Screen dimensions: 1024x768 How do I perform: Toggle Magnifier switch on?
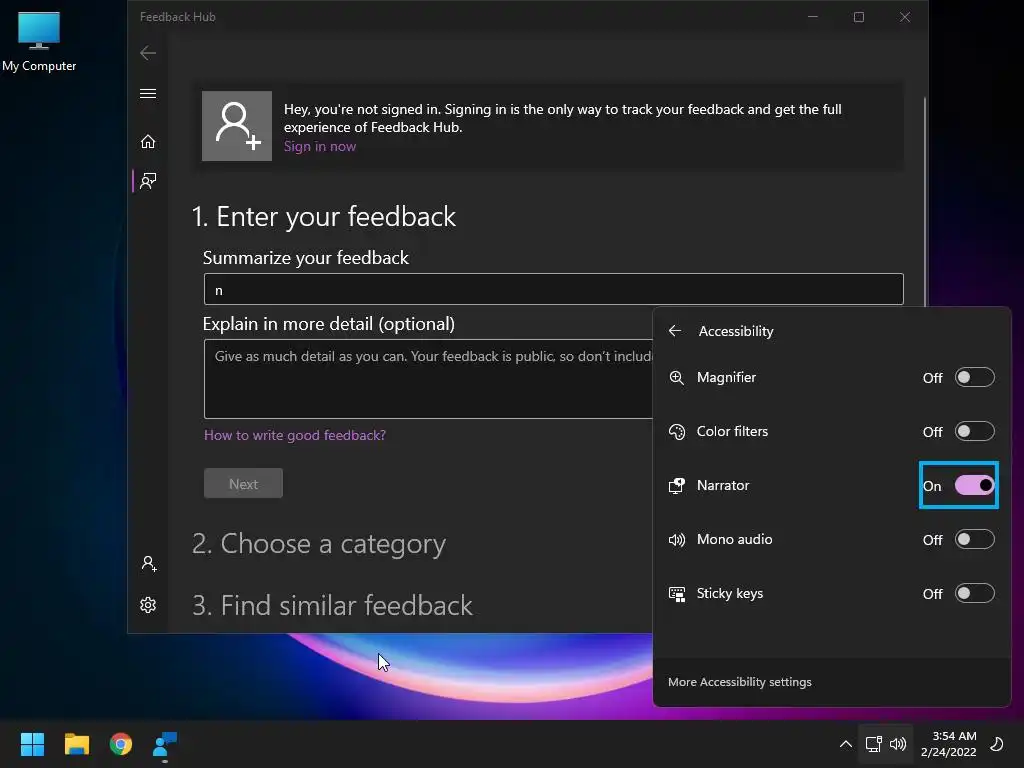tap(974, 377)
